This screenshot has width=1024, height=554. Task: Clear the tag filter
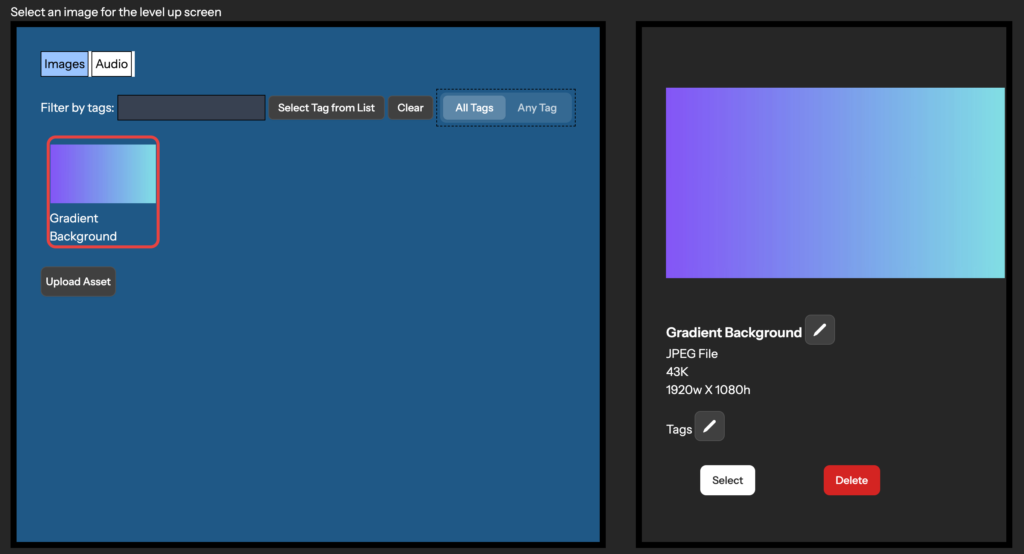click(410, 108)
